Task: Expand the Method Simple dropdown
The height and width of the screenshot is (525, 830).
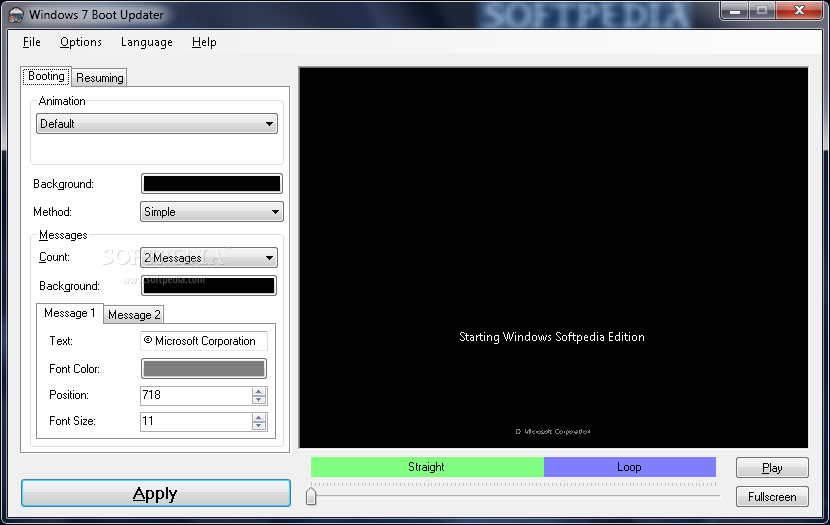Action: coord(212,212)
